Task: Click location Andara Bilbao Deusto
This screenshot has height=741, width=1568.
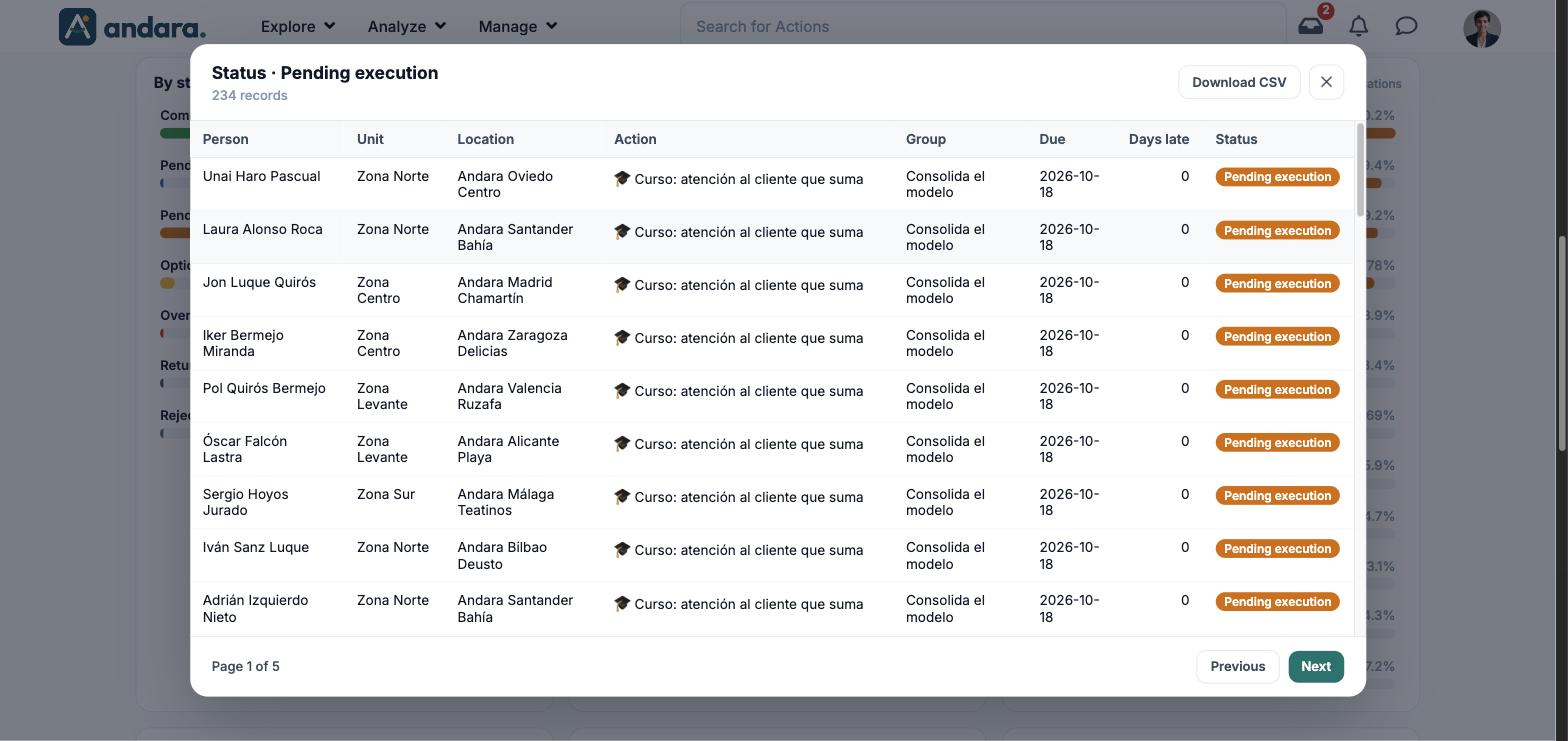Action: pyautogui.click(x=502, y=556)
